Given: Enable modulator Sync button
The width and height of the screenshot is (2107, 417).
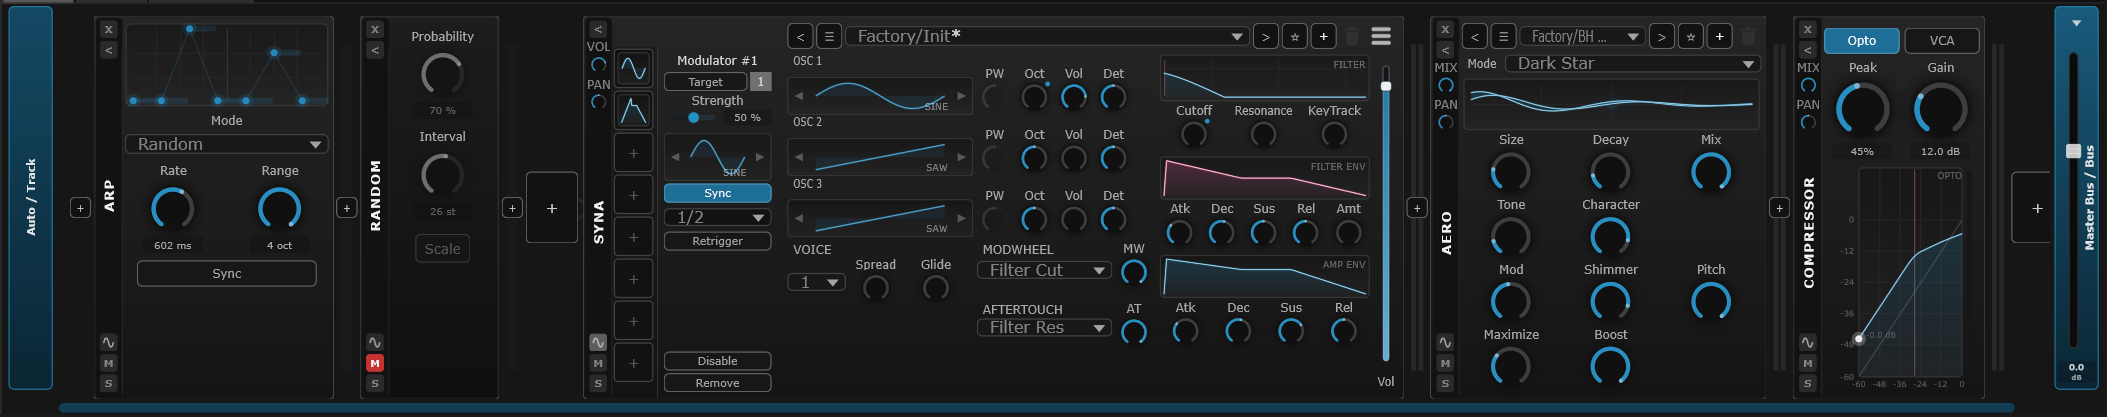Looking at the screenshot, I should [718, 193].
